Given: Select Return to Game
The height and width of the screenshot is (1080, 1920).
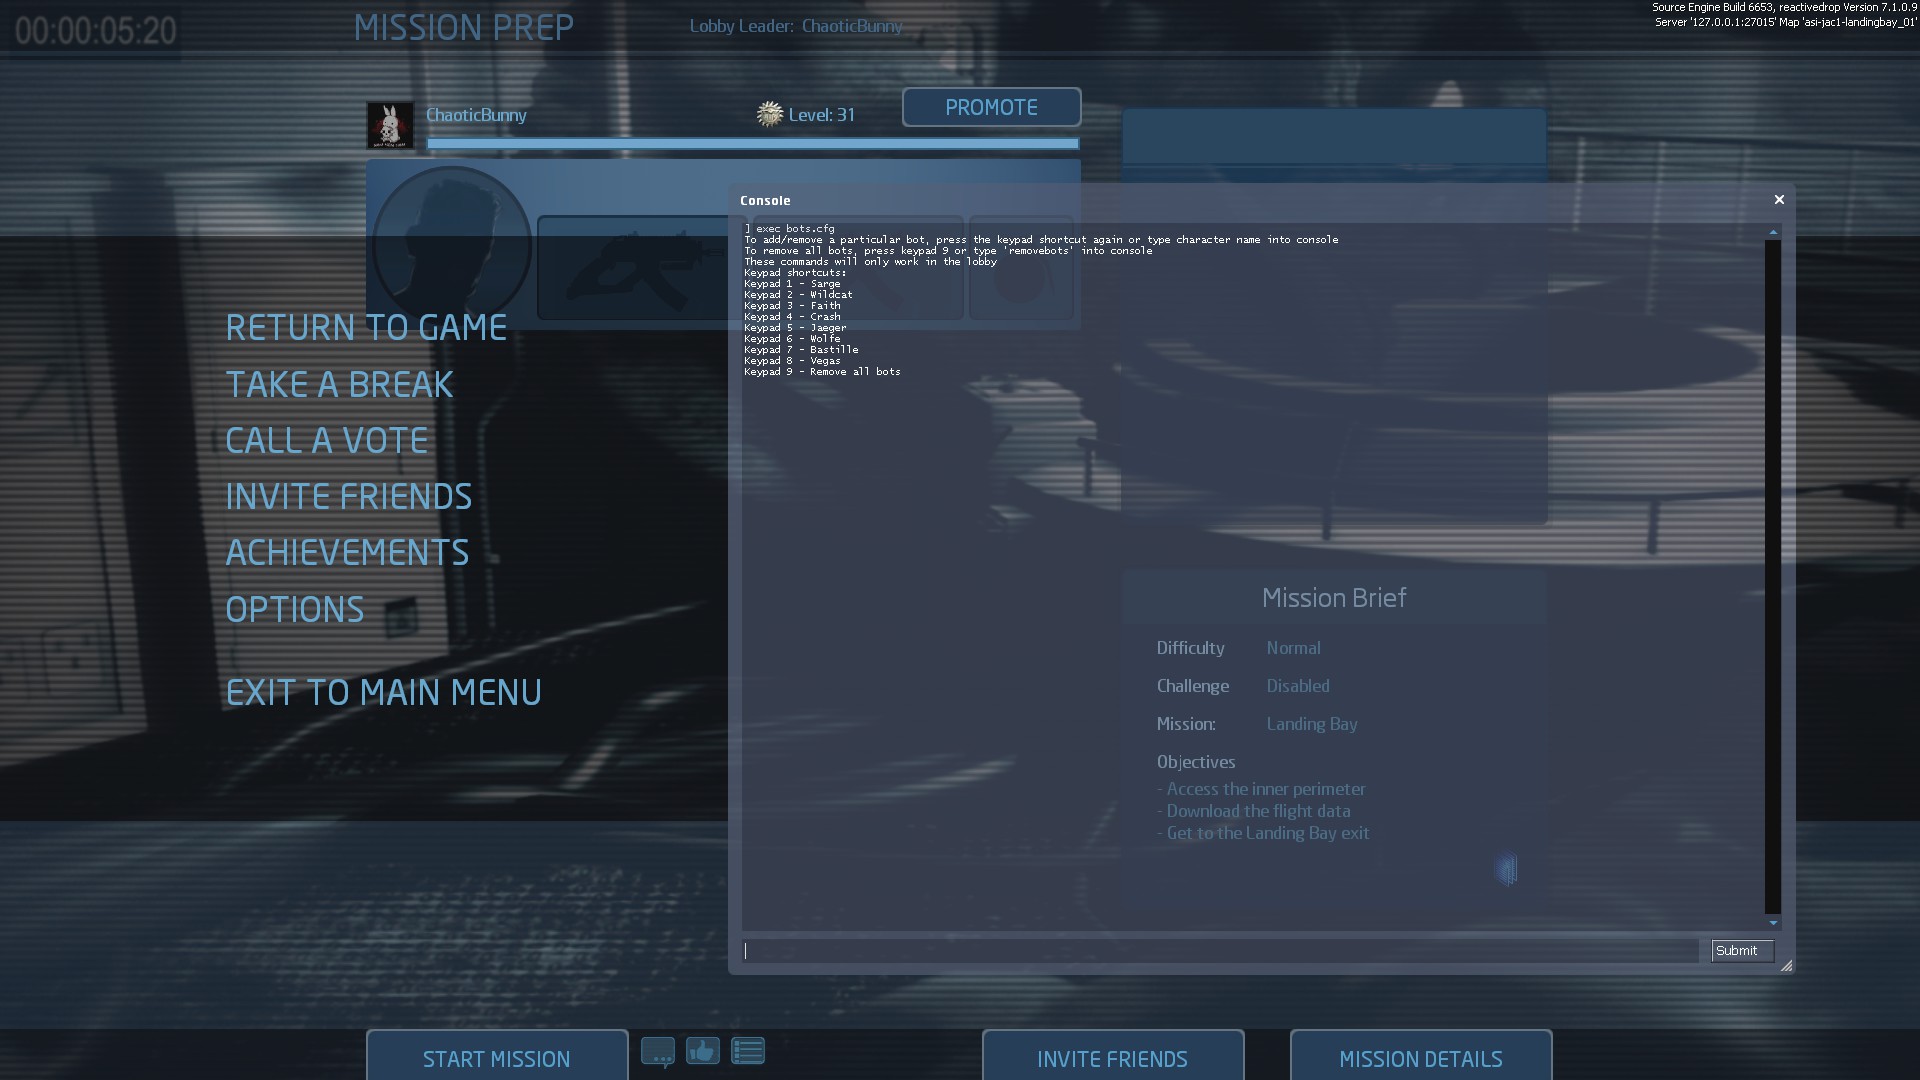Looking at the screenshot, I should pos(366,328).
